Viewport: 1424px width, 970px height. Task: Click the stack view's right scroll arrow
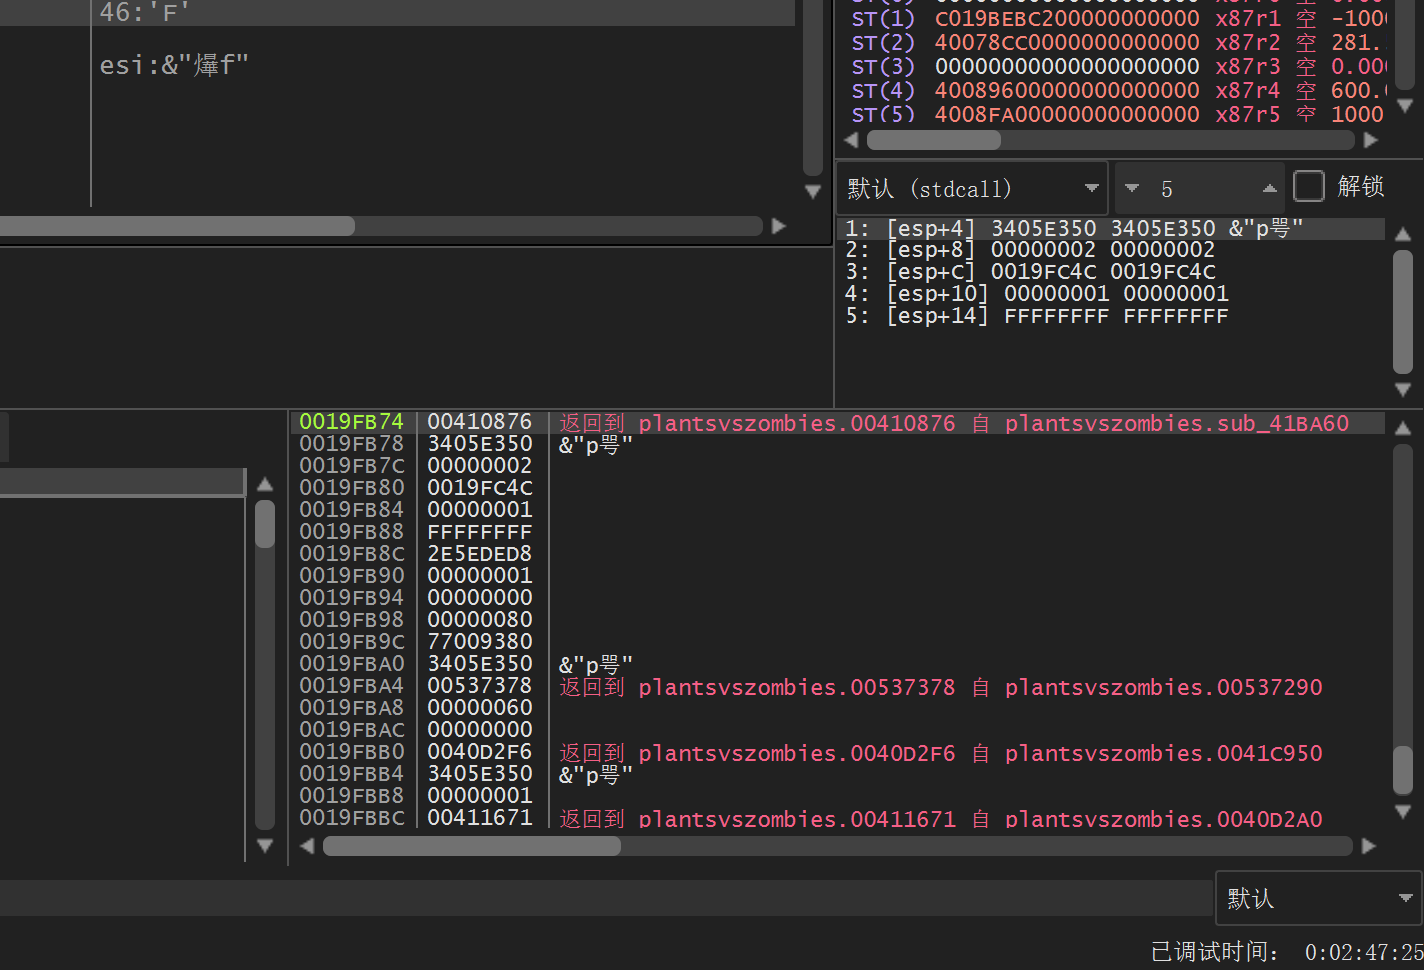tap(1369, 846)
